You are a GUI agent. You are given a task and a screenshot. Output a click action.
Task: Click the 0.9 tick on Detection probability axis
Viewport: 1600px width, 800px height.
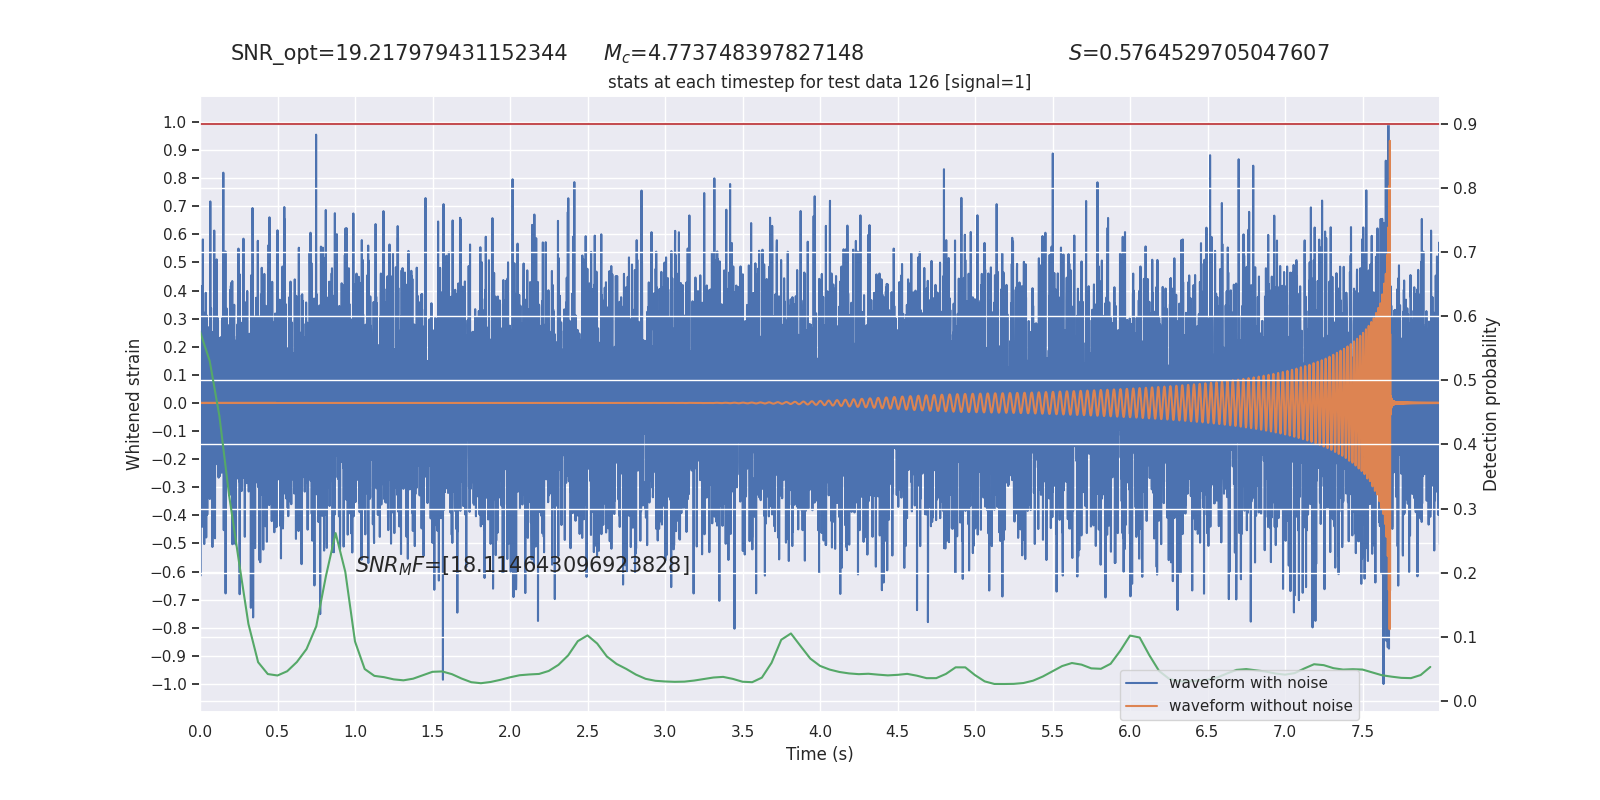pyautogui.click(x=1465, y=124)
